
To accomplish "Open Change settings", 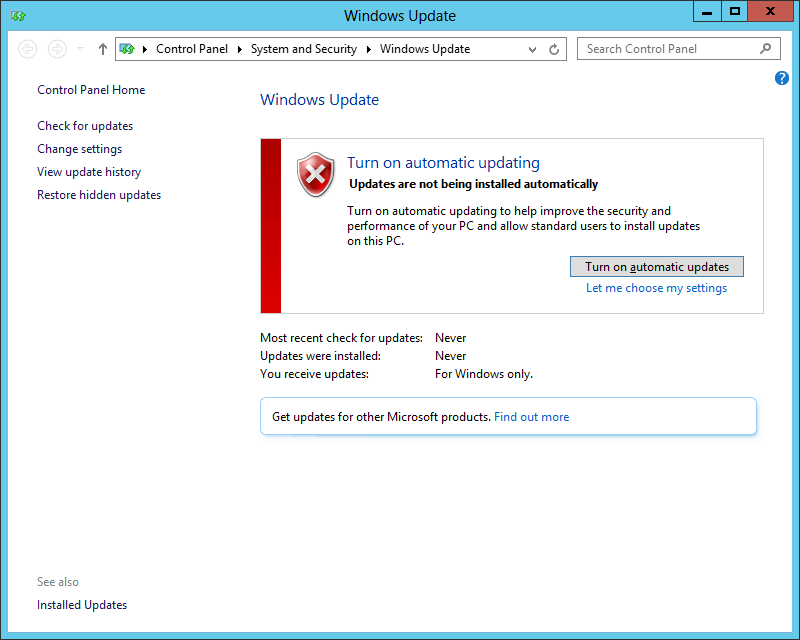I will pyautogui.click(x=80, y=149).
